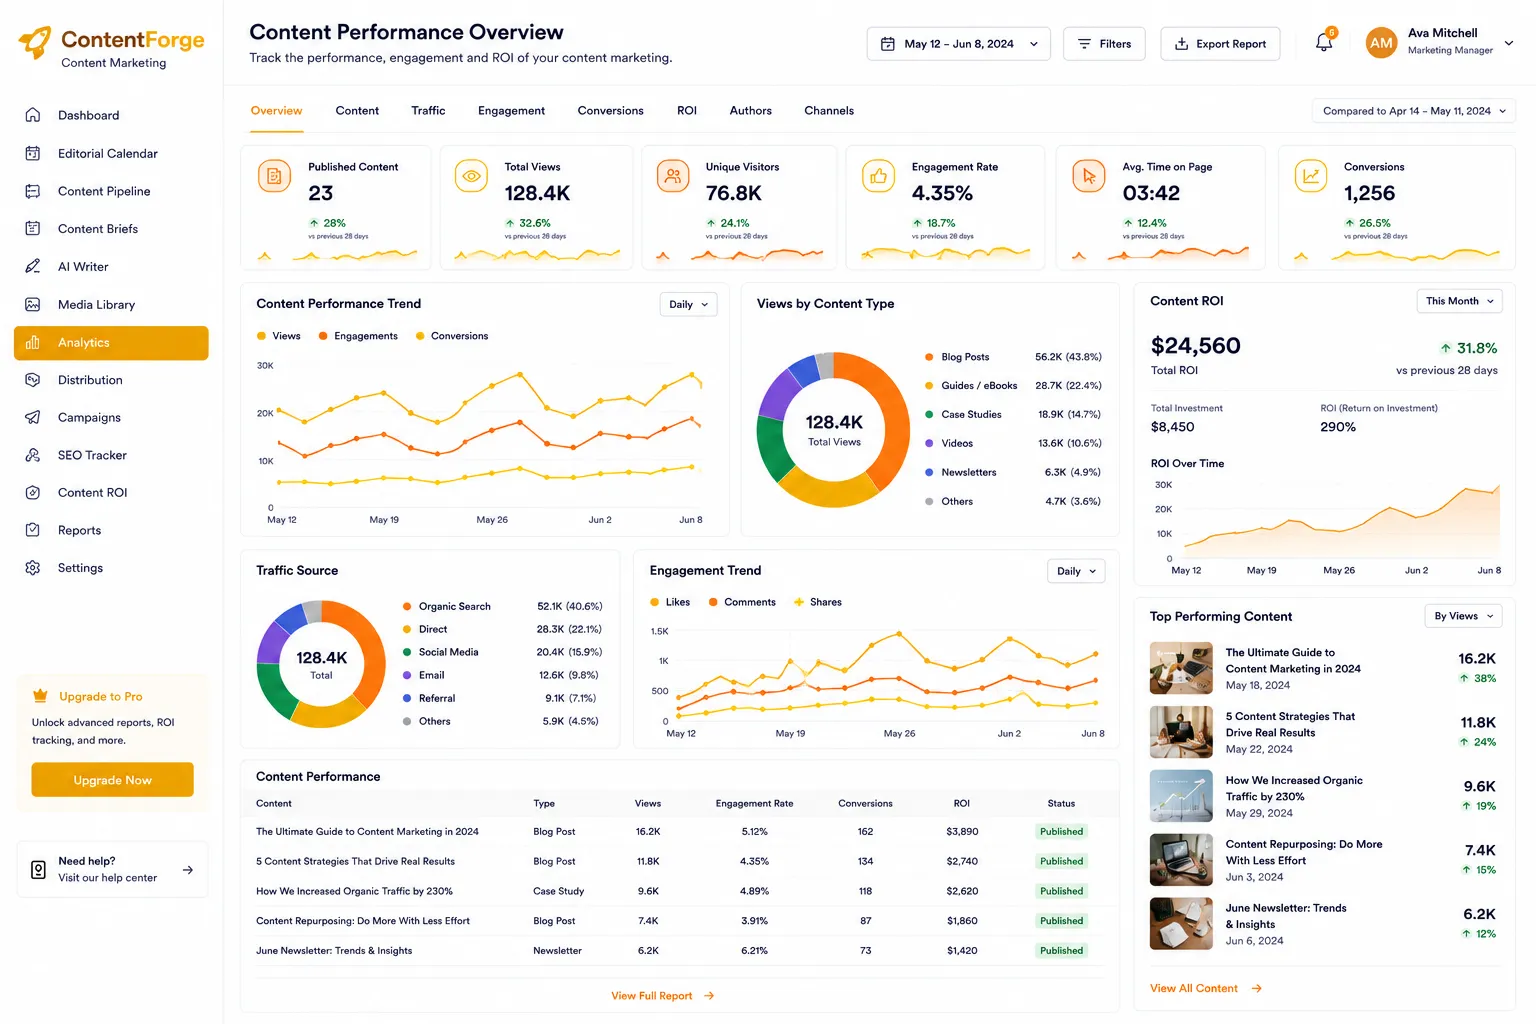Open the View Full Report link
The height and width of the screenshot is (1024, 1536).
tap(662, 996)
